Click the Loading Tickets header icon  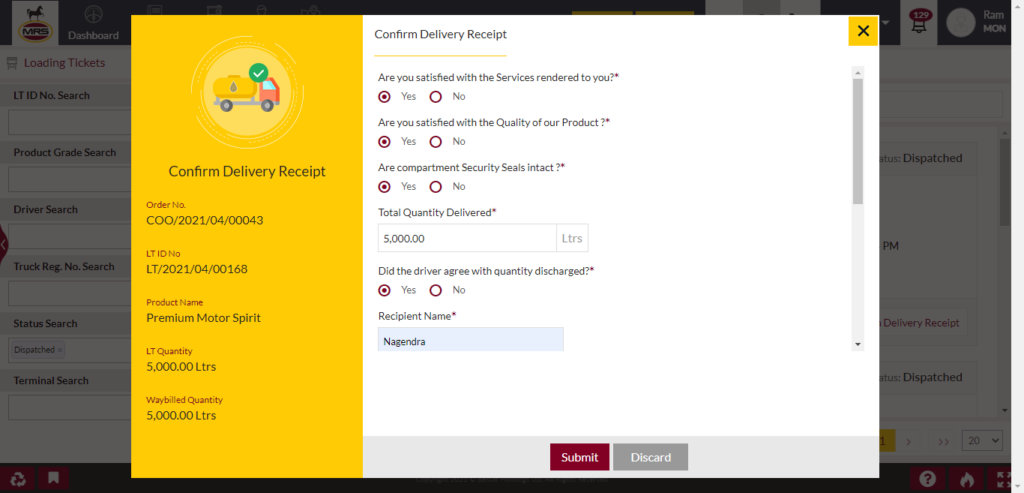tap(12, 63)
